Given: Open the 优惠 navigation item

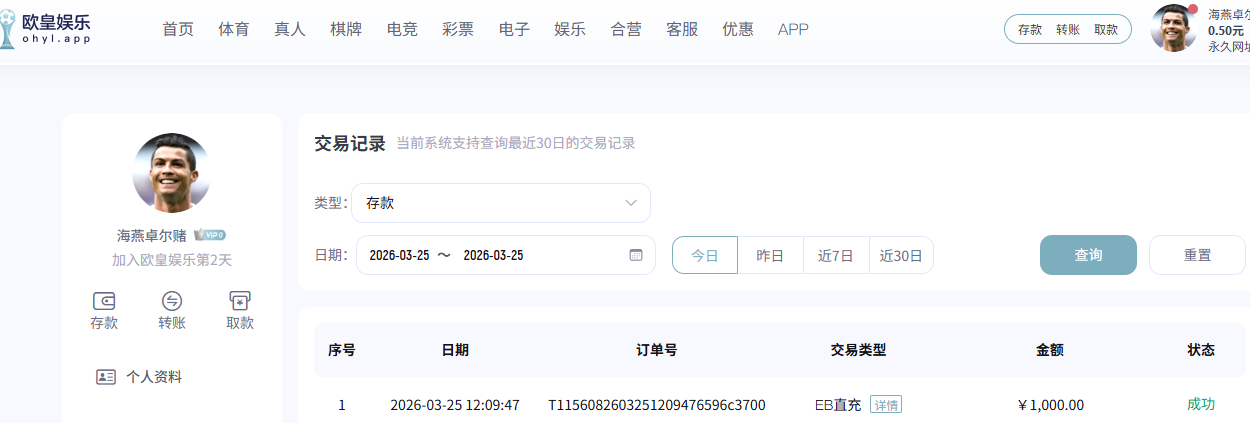Looking at the screenshot, I should tap(738, 29).
